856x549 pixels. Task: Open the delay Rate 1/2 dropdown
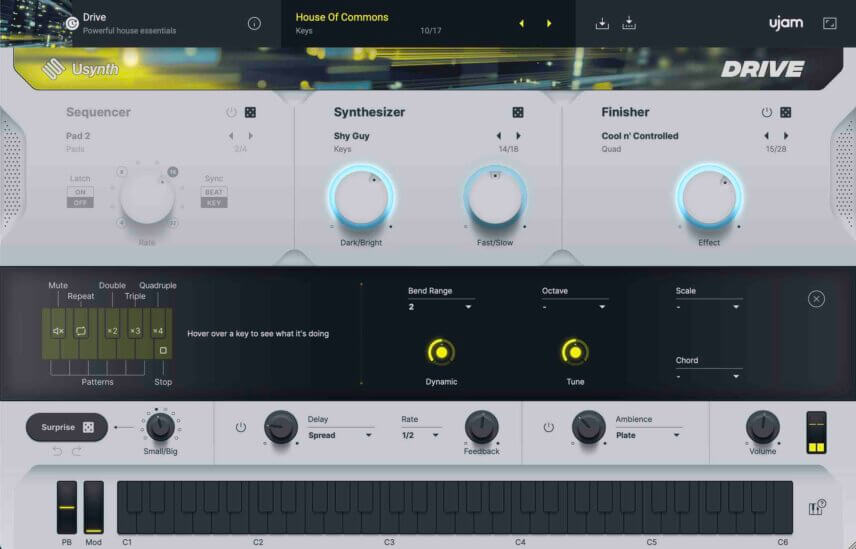[x=420, y=435]
